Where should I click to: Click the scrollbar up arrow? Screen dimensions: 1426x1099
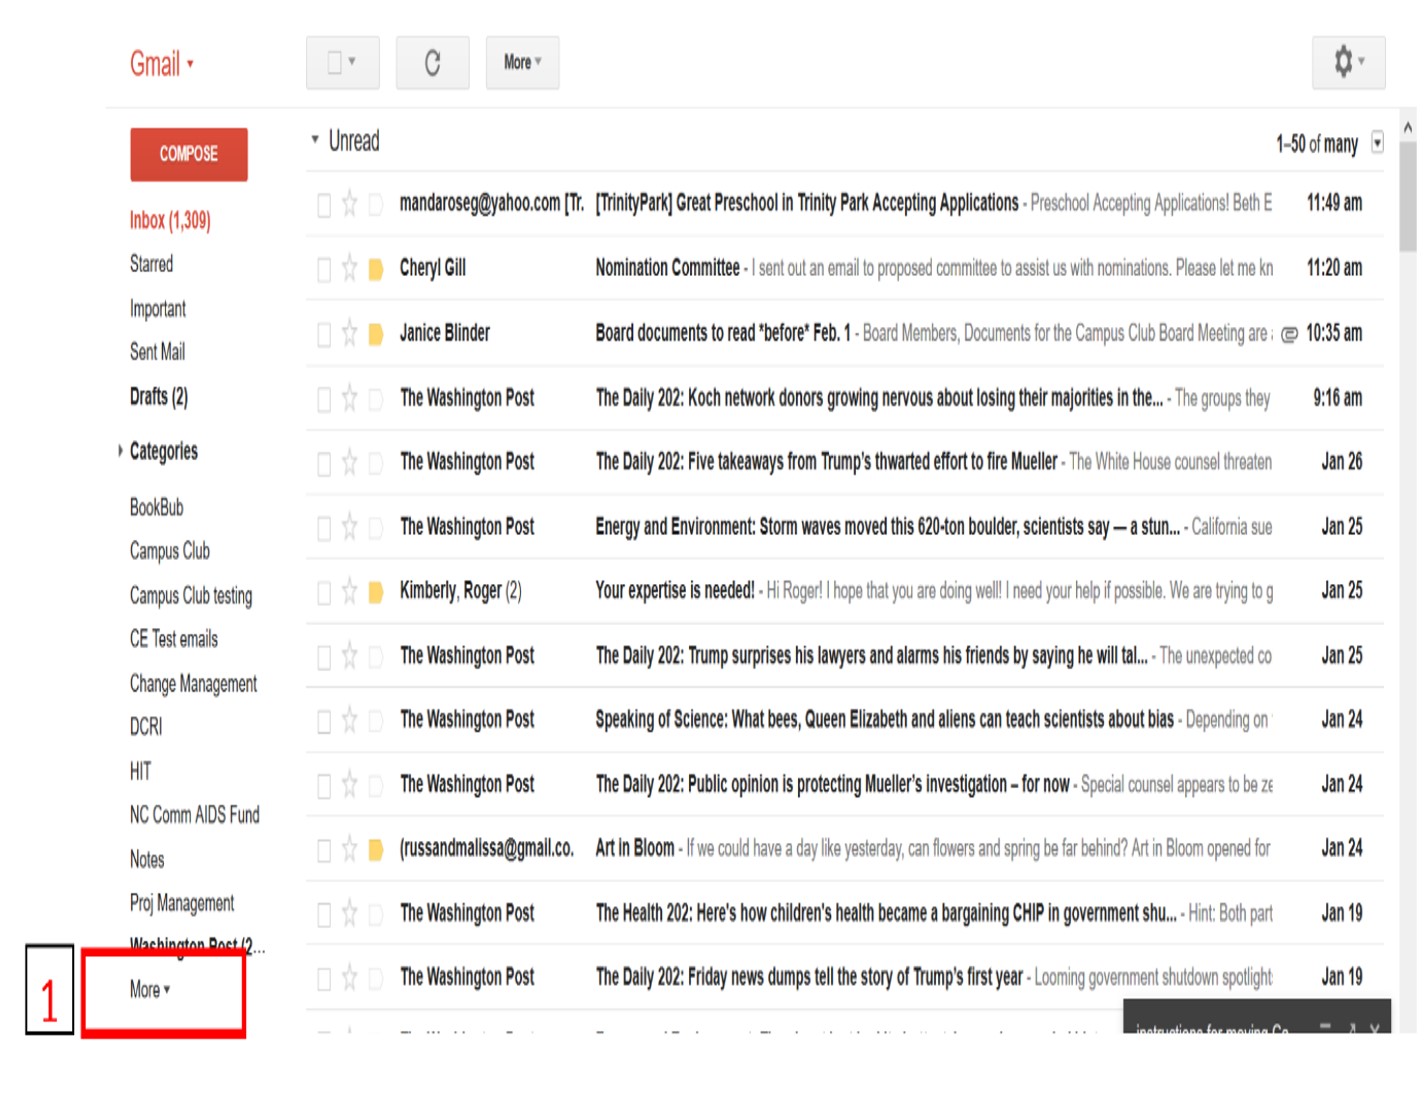[x=1408, y=127]
